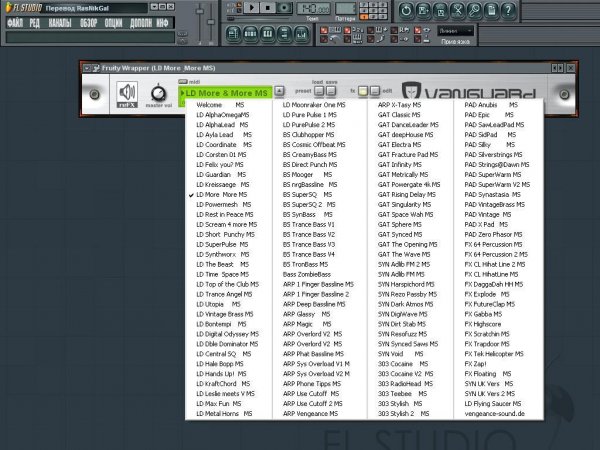Click the main volume slider in top panel
Viewport: 600px width, 450px height.
tap(199, 23)
